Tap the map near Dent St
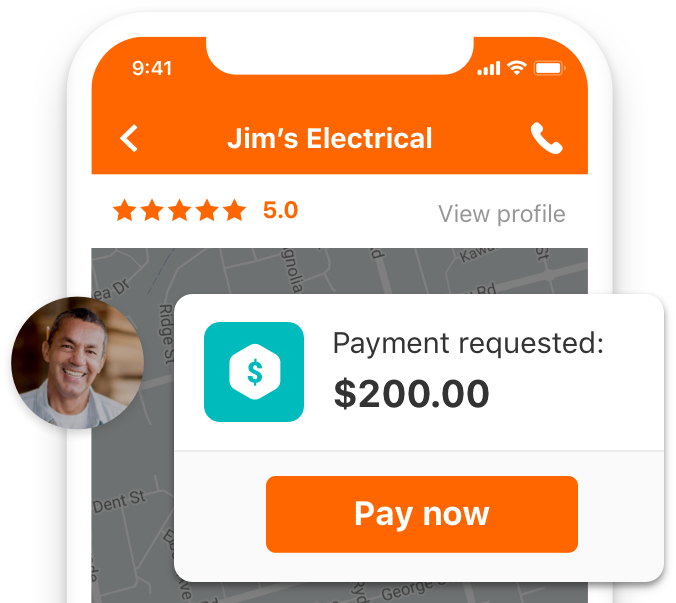 click(x=120, y=501)
